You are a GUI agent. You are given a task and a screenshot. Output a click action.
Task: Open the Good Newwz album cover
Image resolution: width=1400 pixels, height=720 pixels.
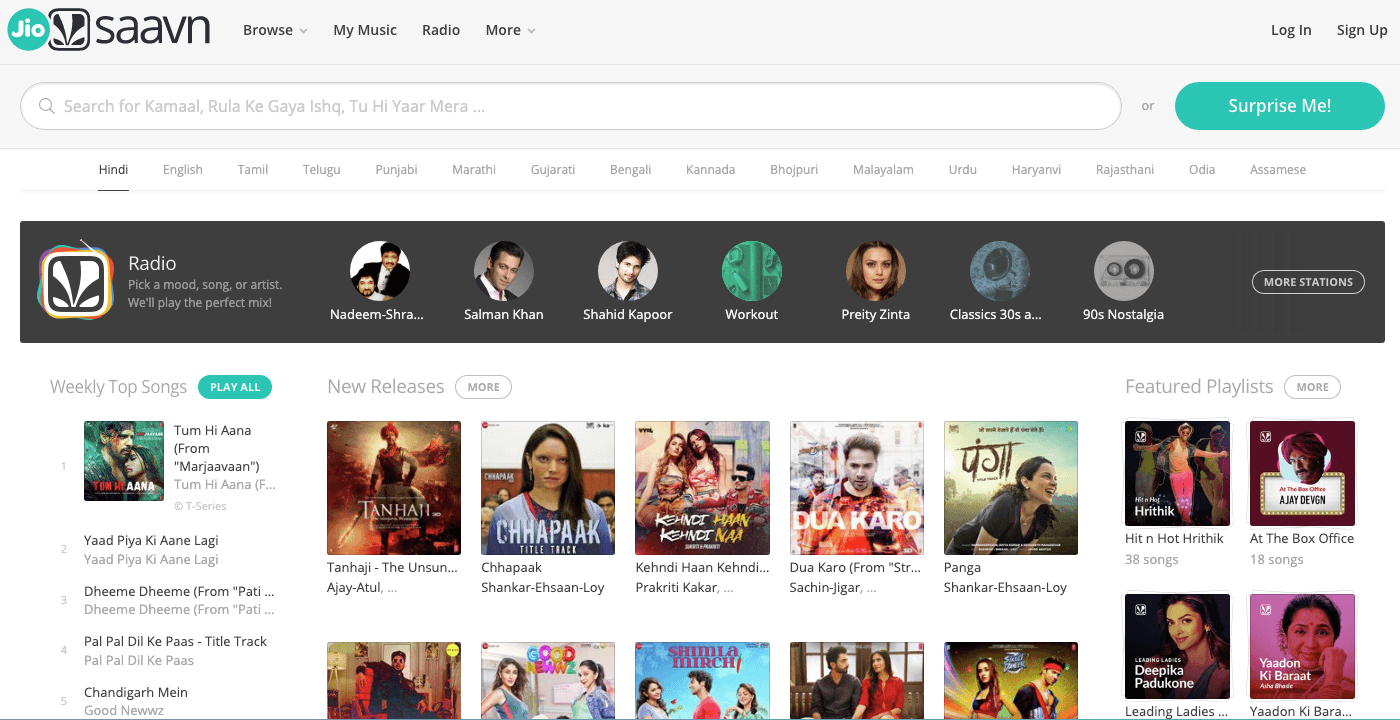[x=548, y=681]
